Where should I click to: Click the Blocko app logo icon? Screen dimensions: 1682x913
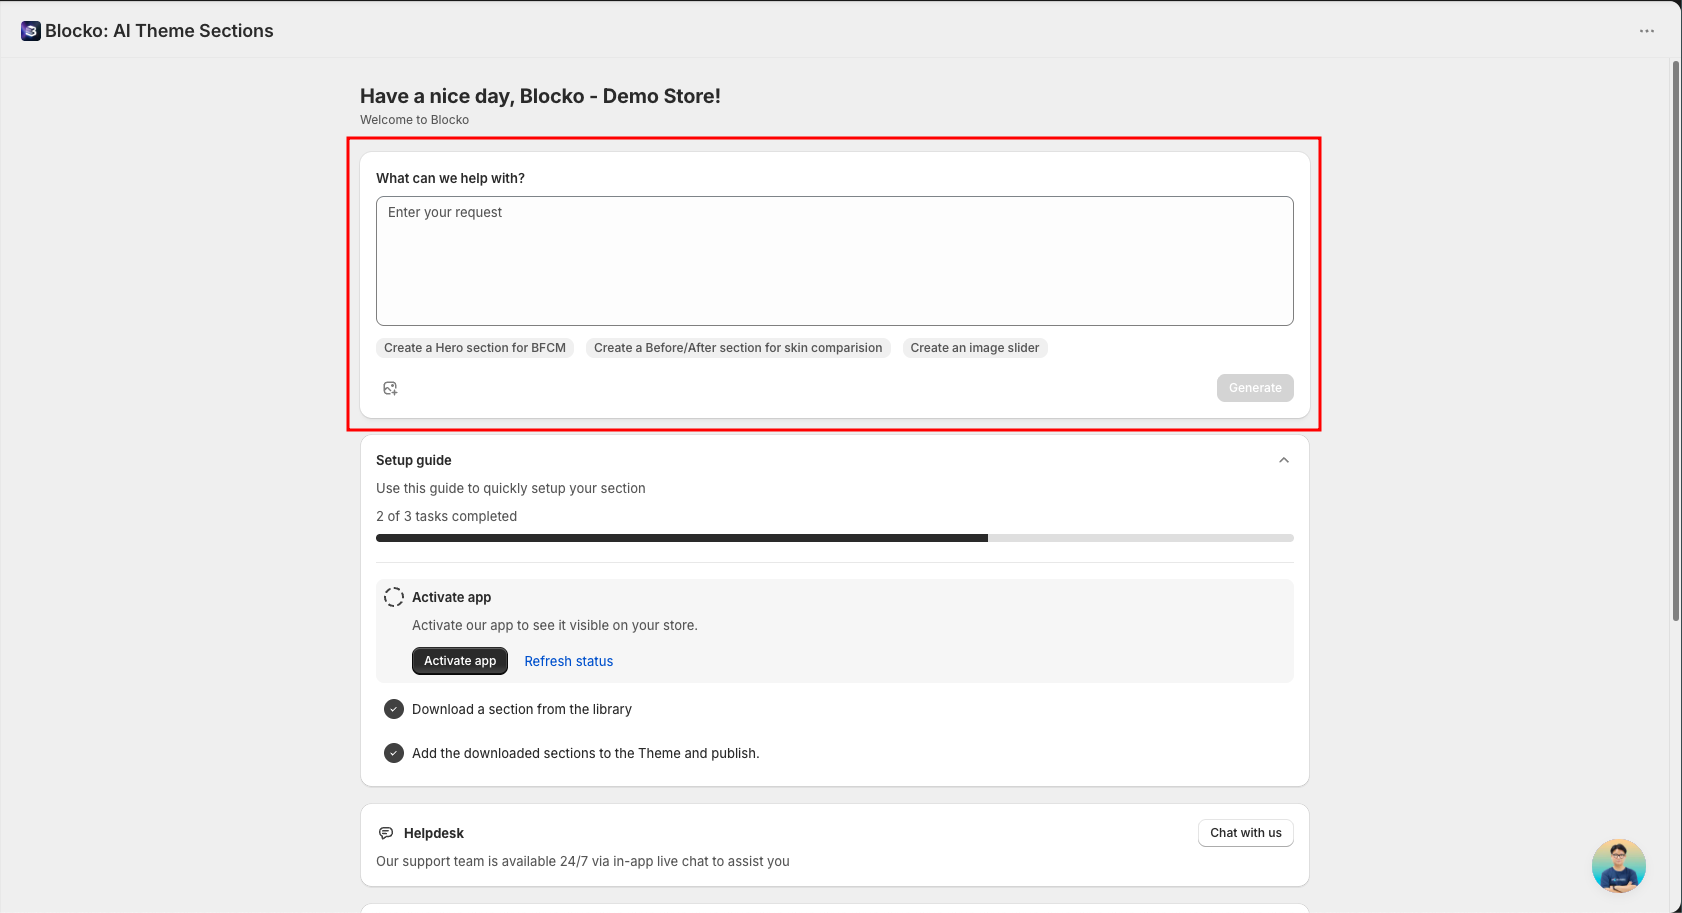(x=31, y=31)
